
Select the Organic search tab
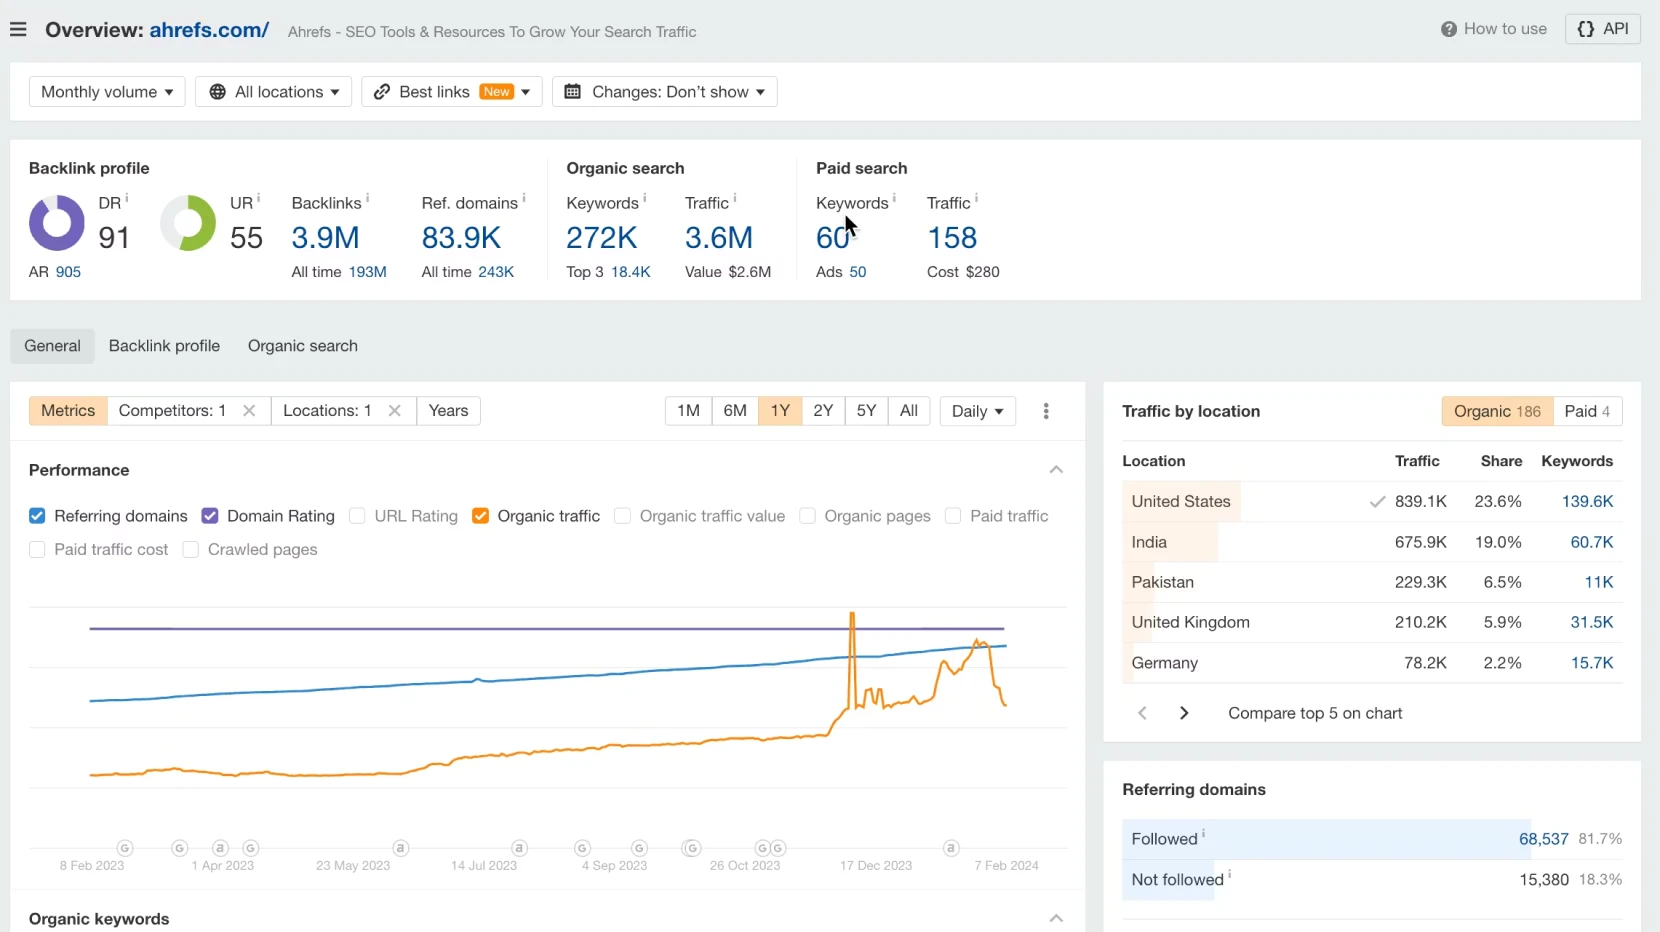(x=302, y=346)
